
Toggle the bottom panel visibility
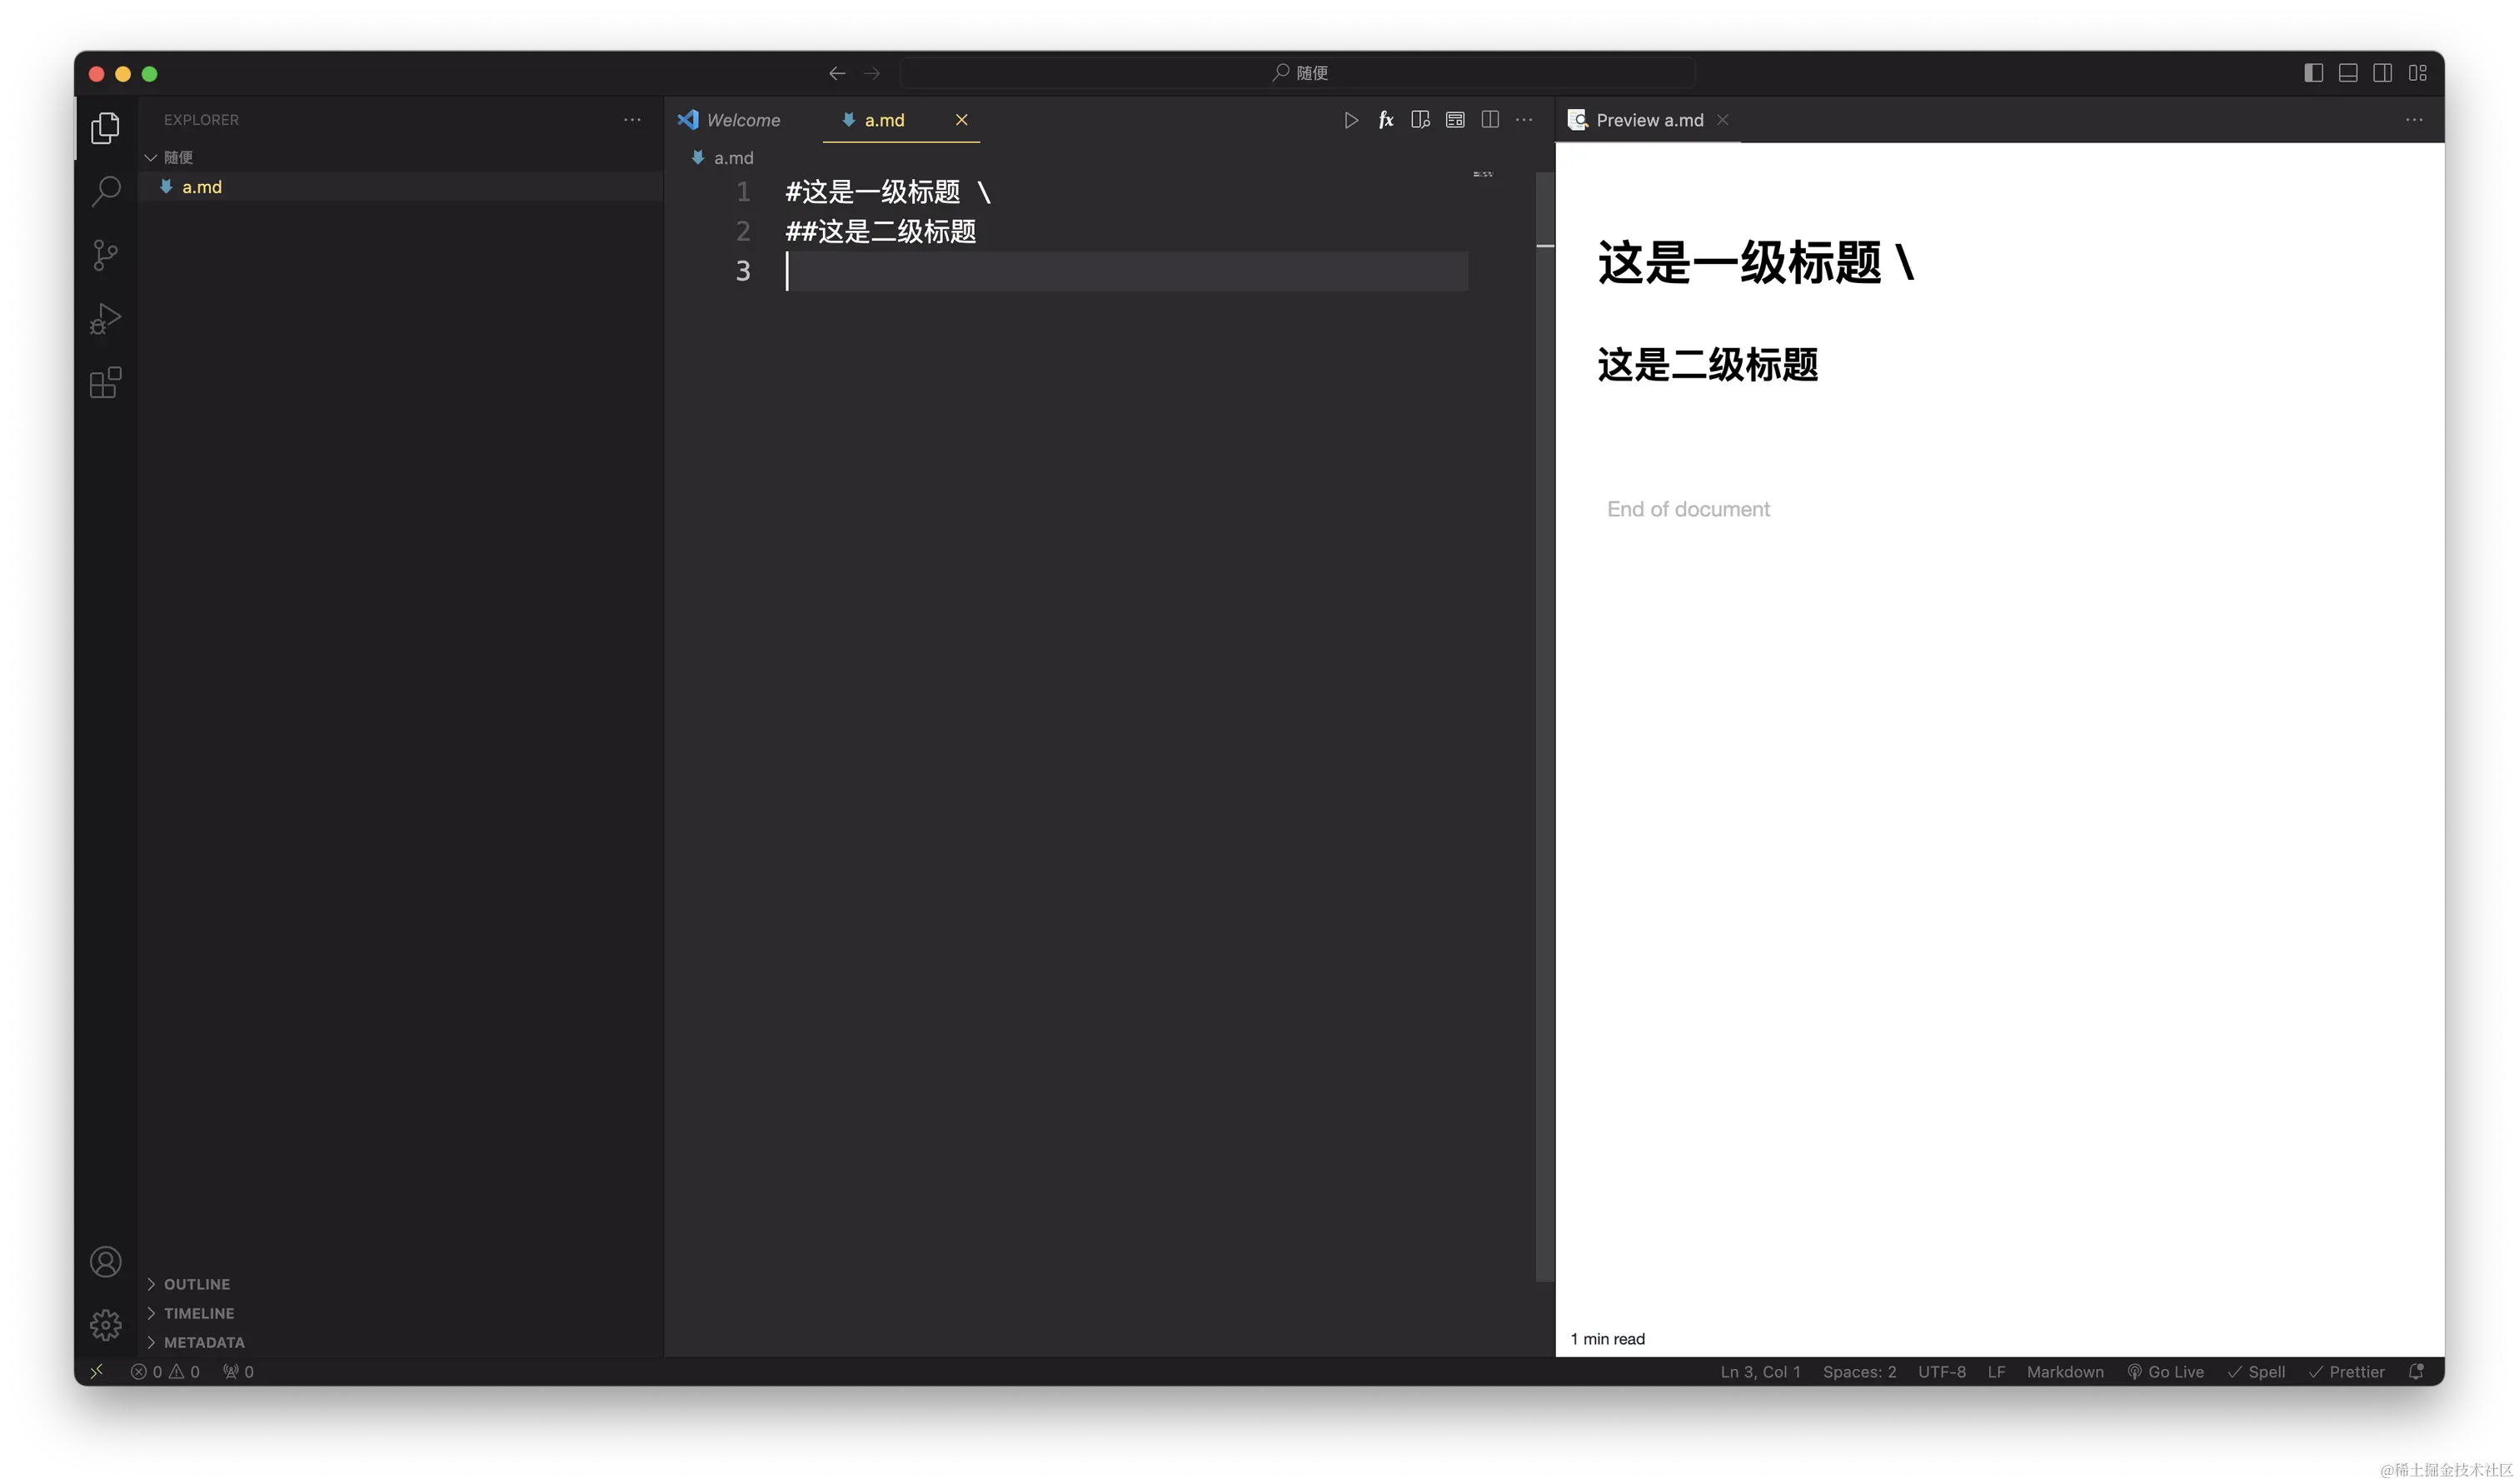click(x=2348, y=73)
